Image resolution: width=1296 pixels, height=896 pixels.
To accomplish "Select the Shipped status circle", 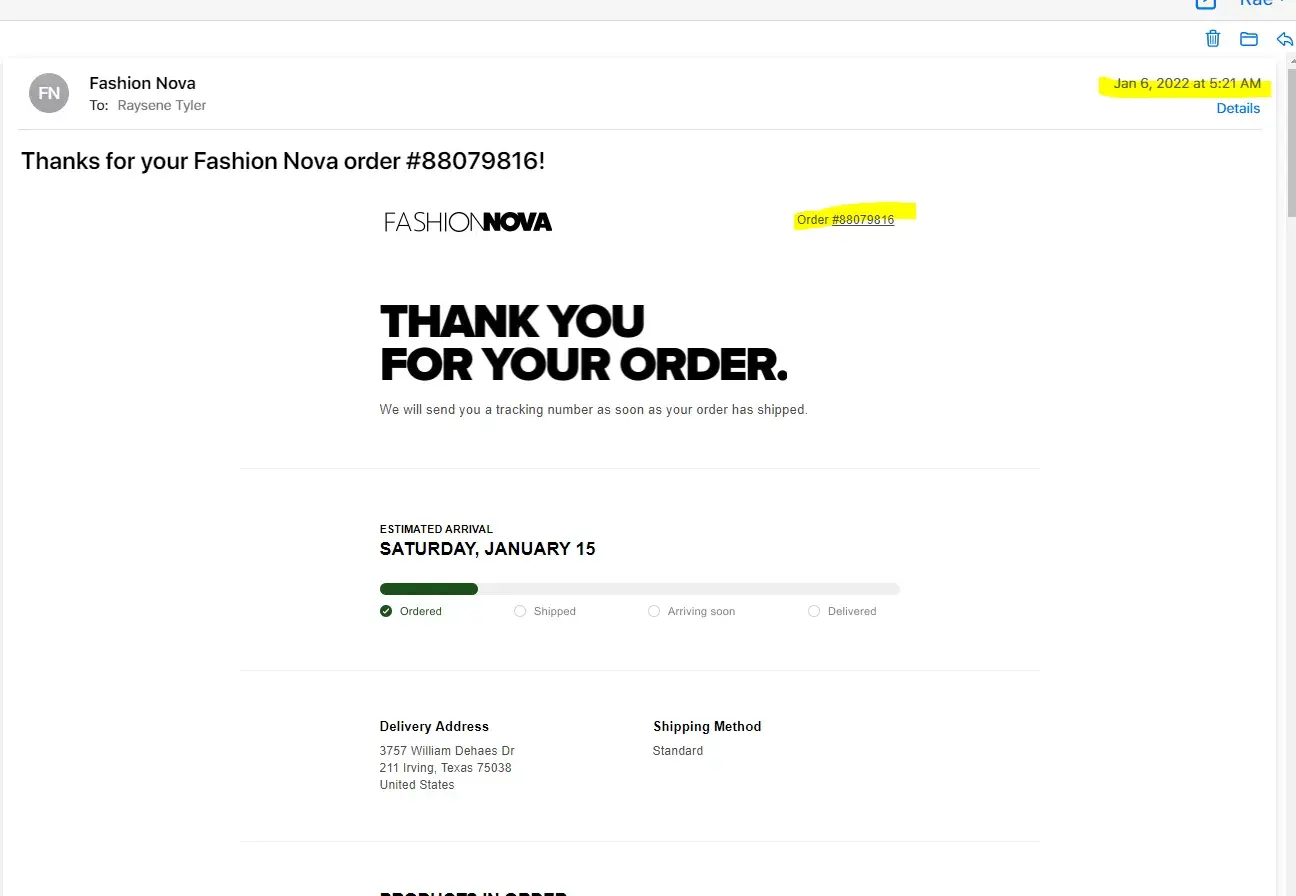I will tap(520, 611).
